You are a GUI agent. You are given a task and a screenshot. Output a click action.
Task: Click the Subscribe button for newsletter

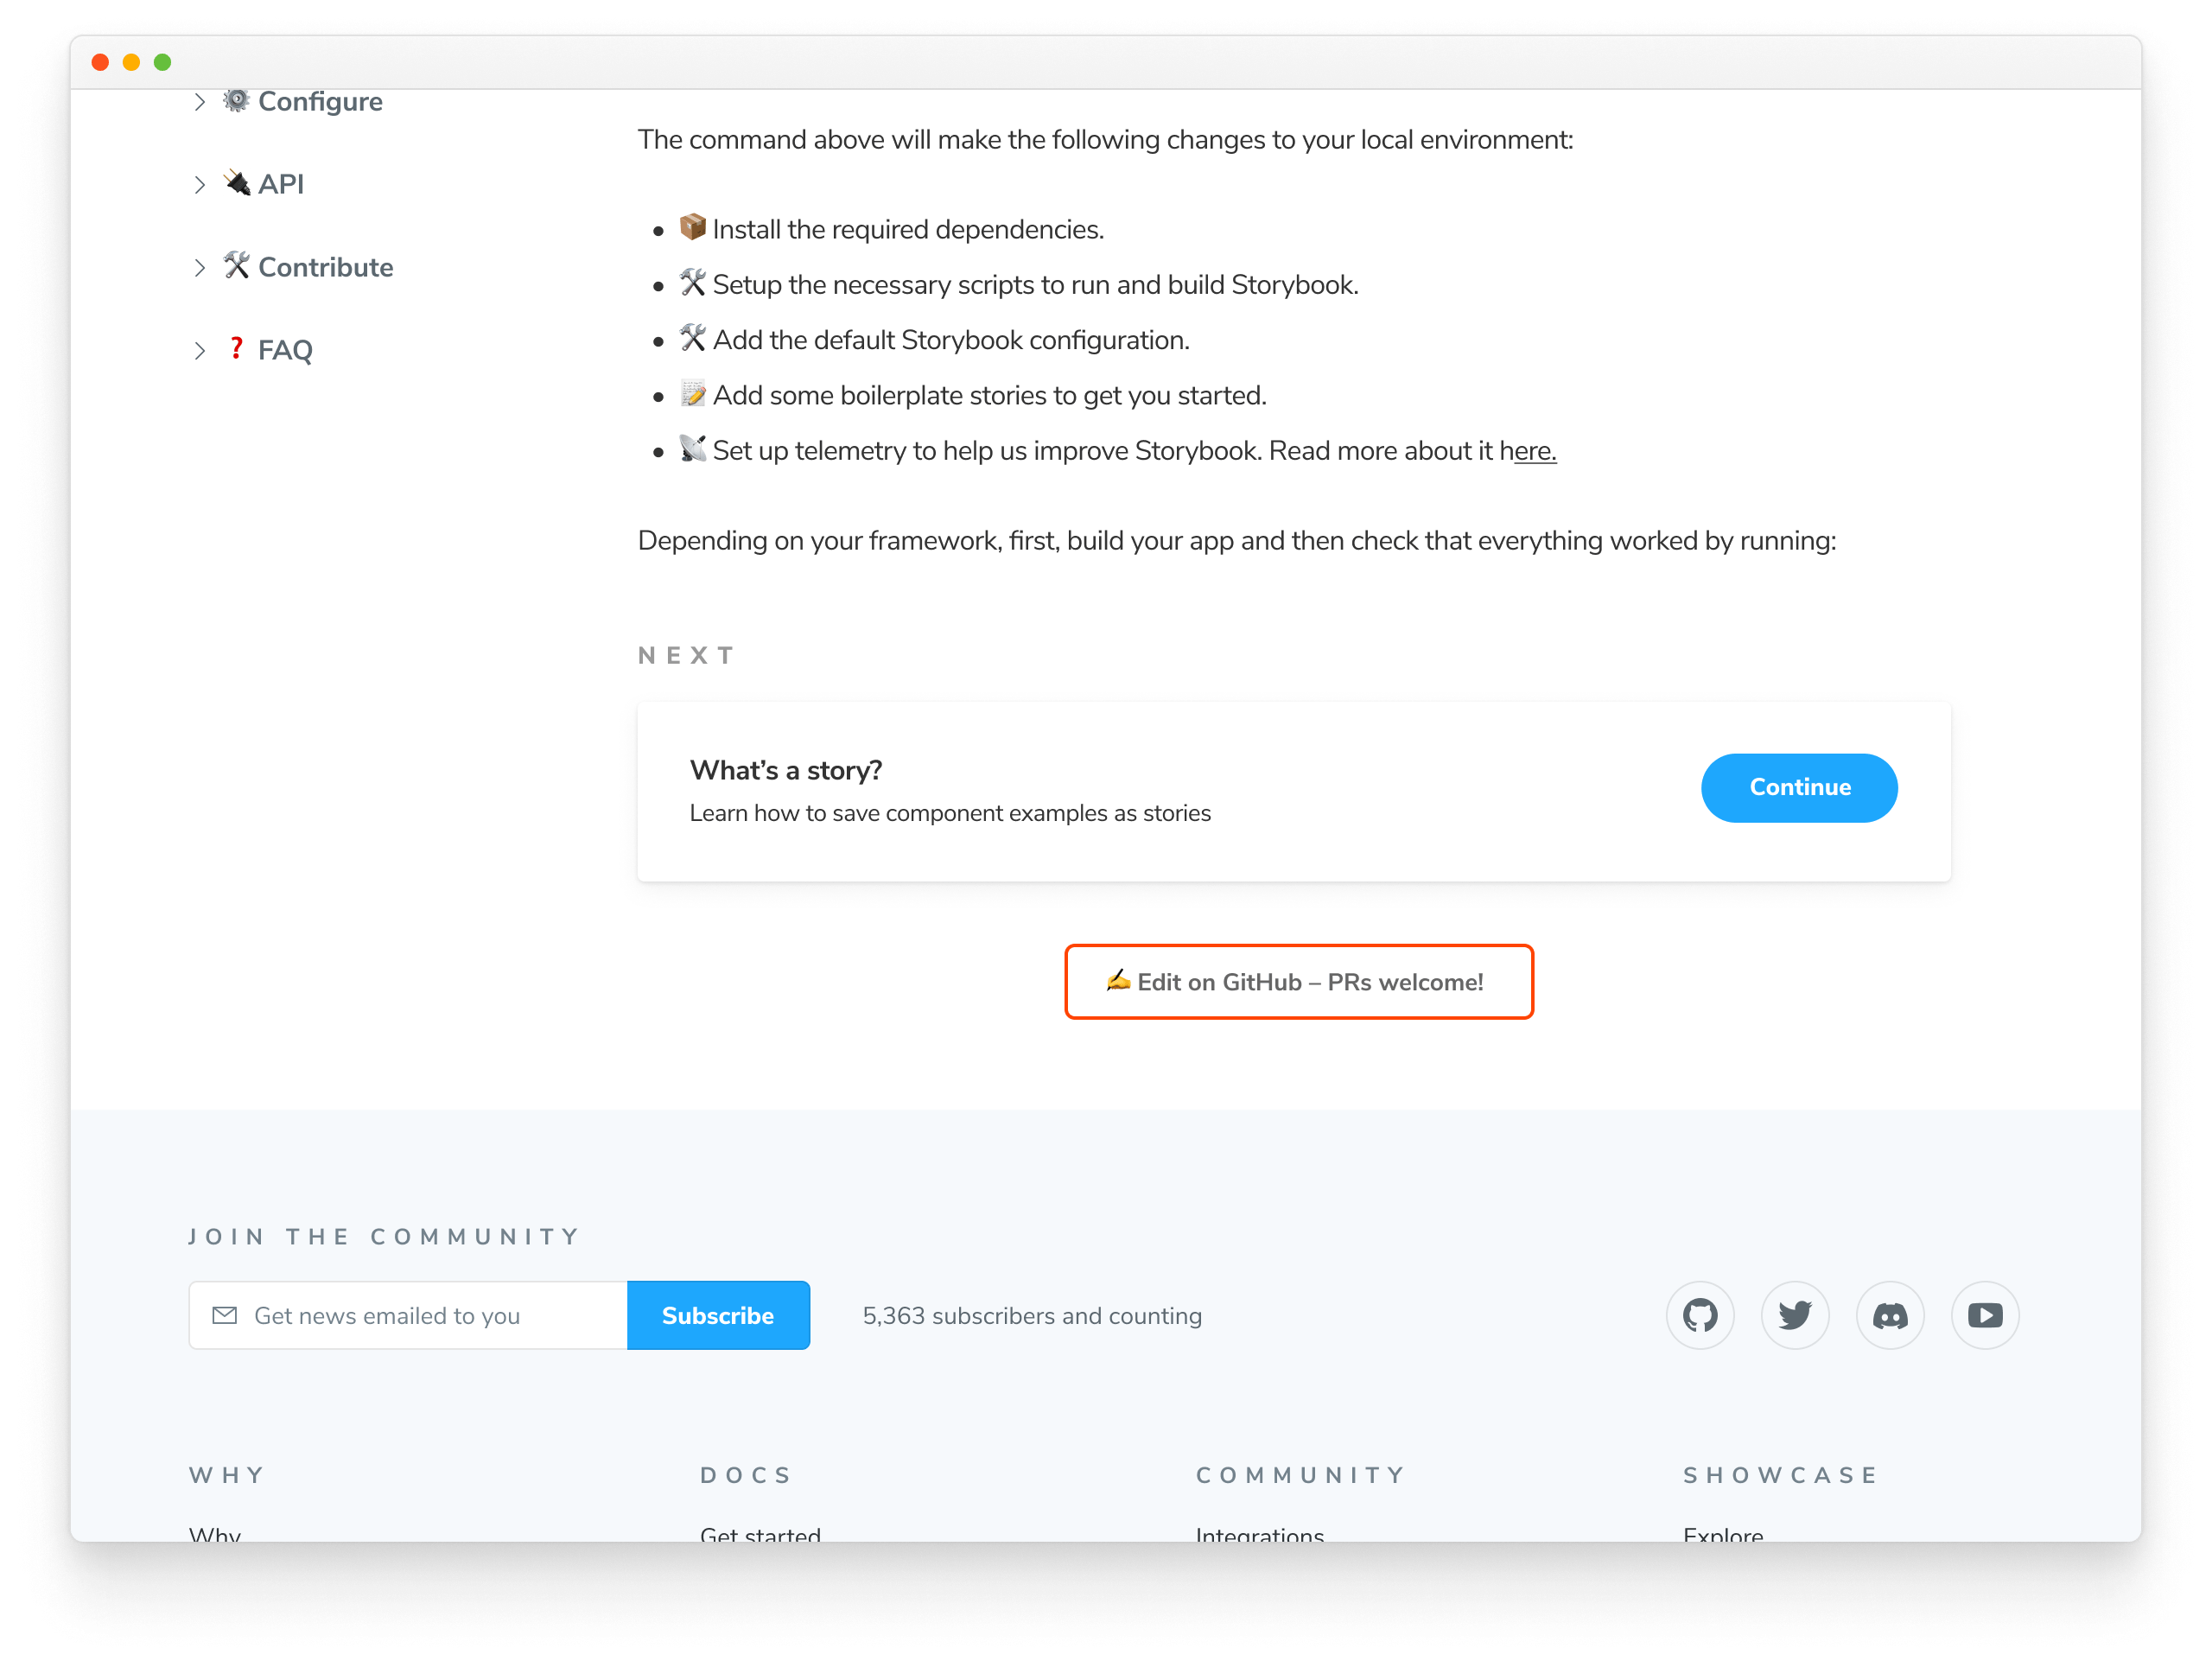(x=715, y=1314)
